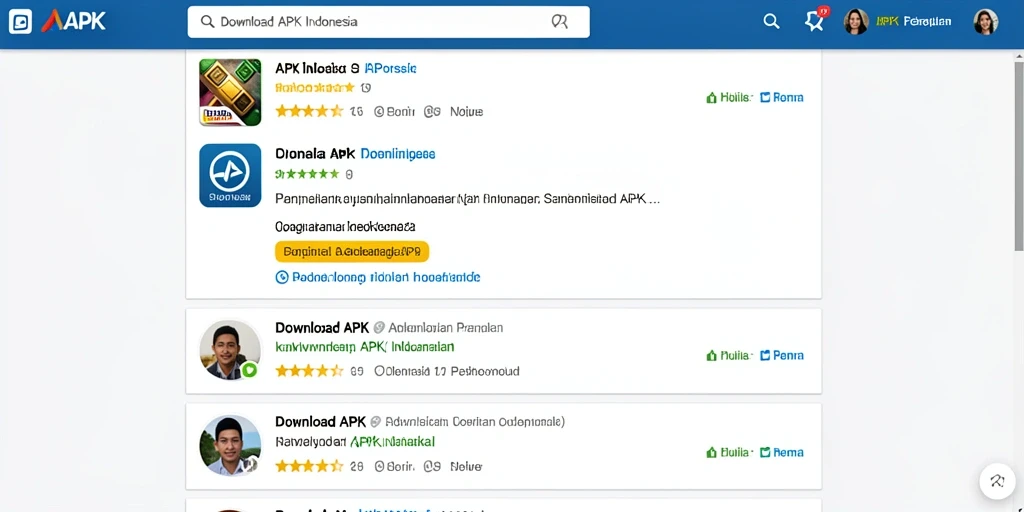Screen dimensions: 1024x512
Task: Open the 'Dionala APK' result title
Action: (315, 154)
